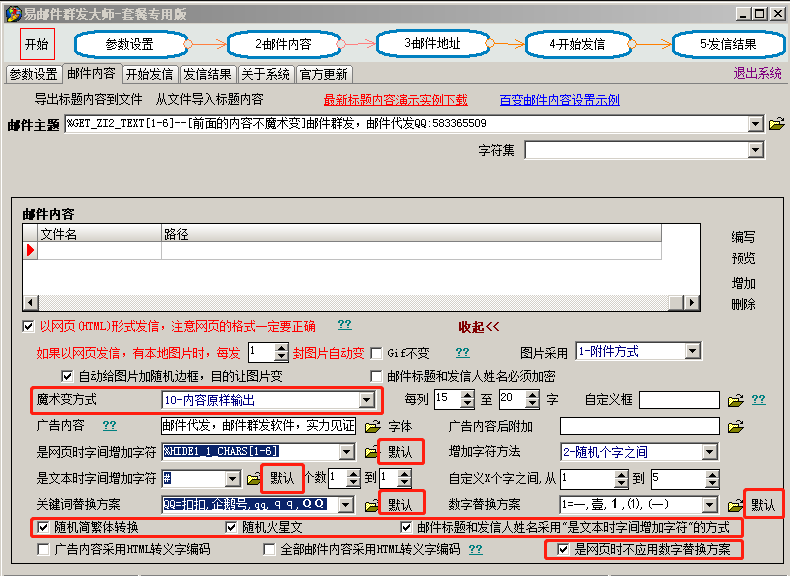Image resolution: width=790 pixels, height=576 pixels.
Task: Switch to 参数设置 tab
Action: coord(34,75)
